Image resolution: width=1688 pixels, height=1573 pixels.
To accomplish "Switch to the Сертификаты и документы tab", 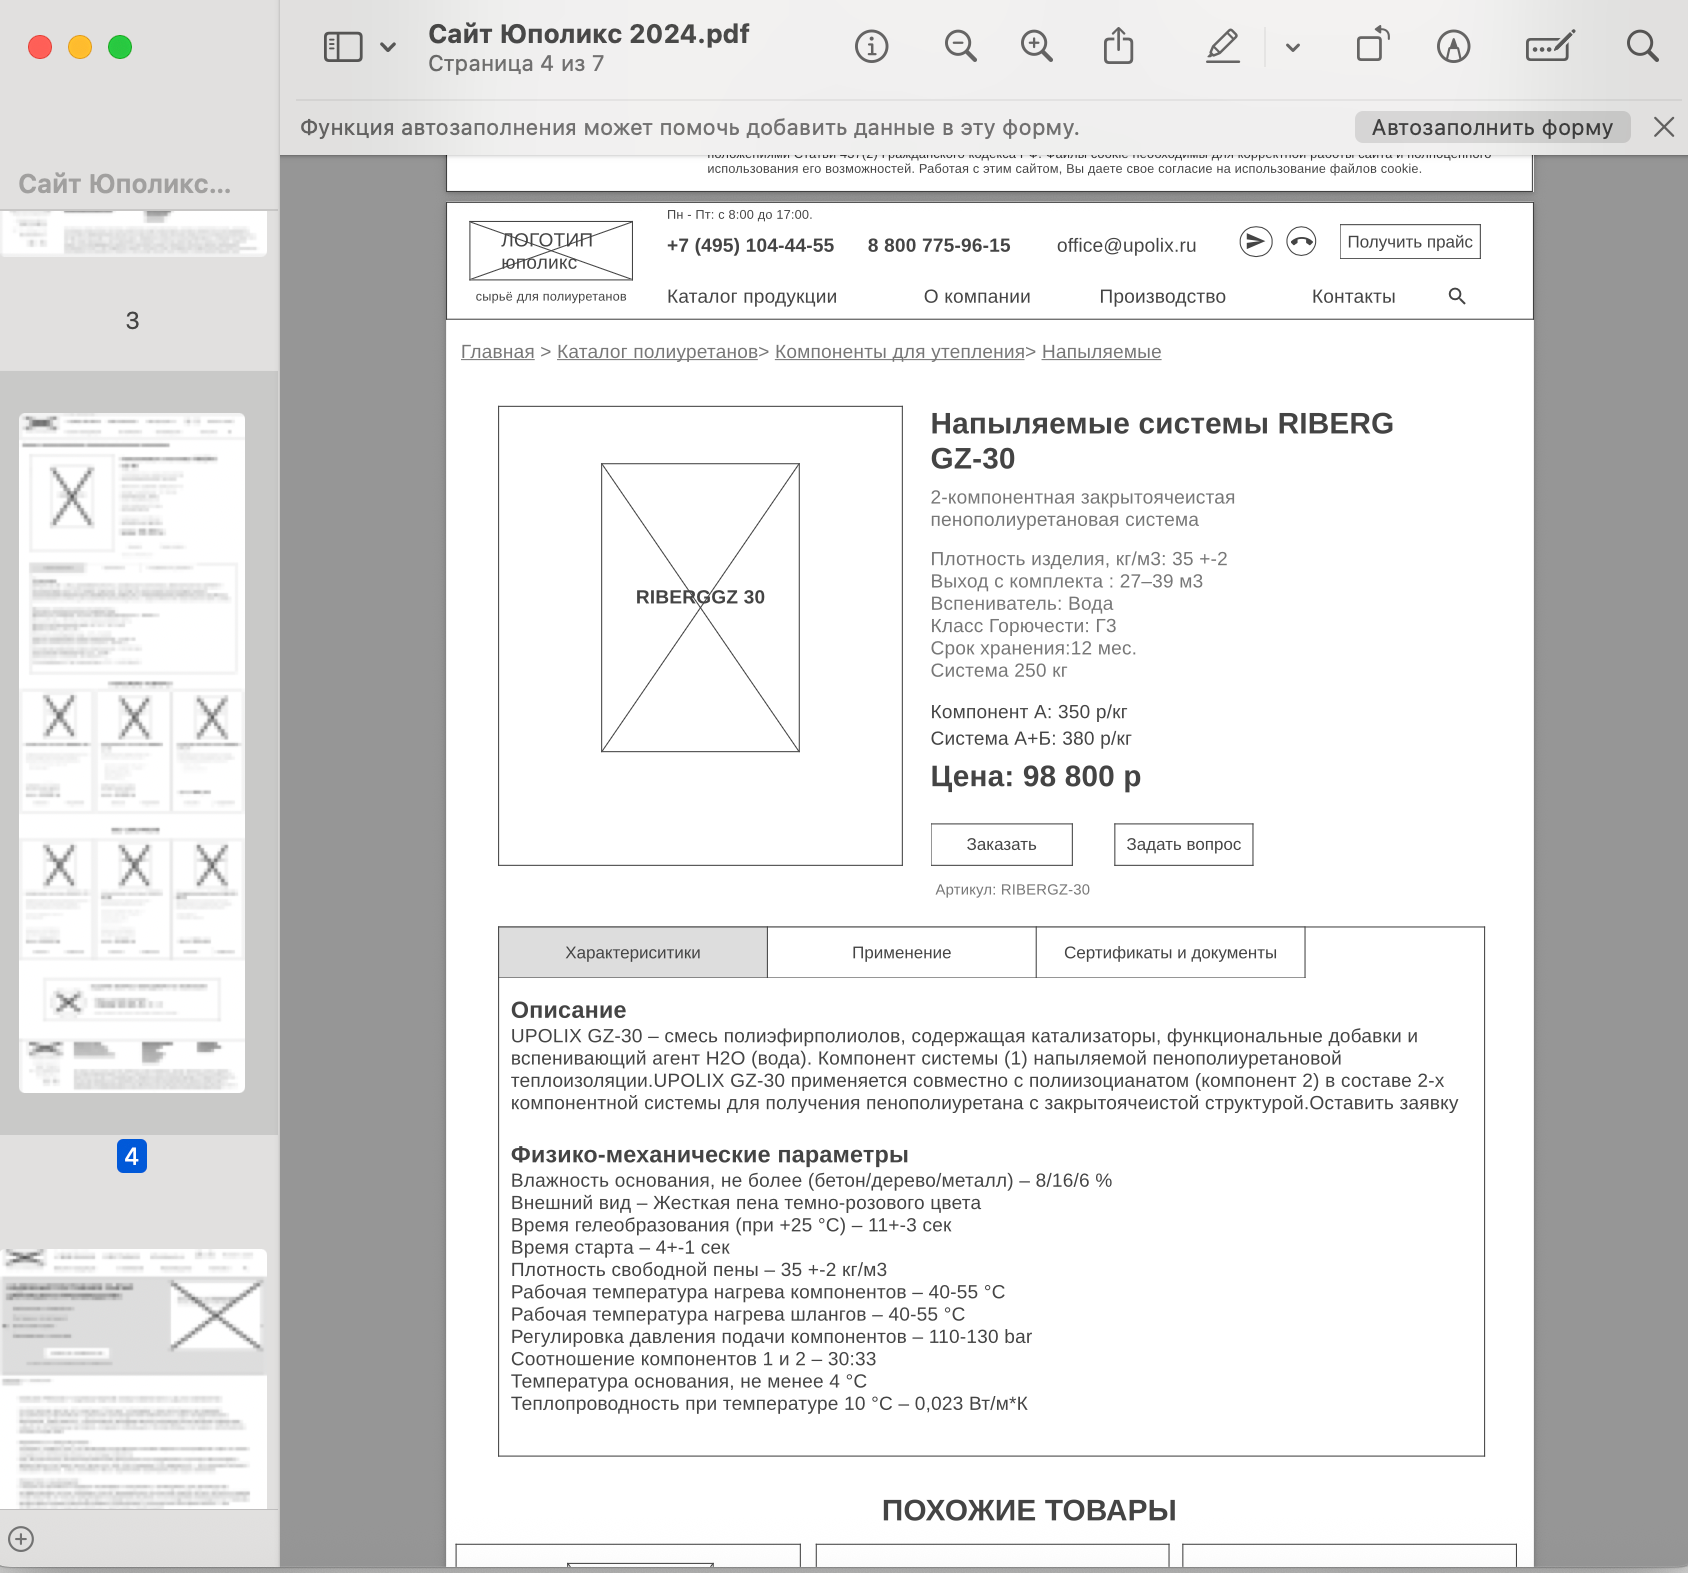I will tap(1170, 953).
